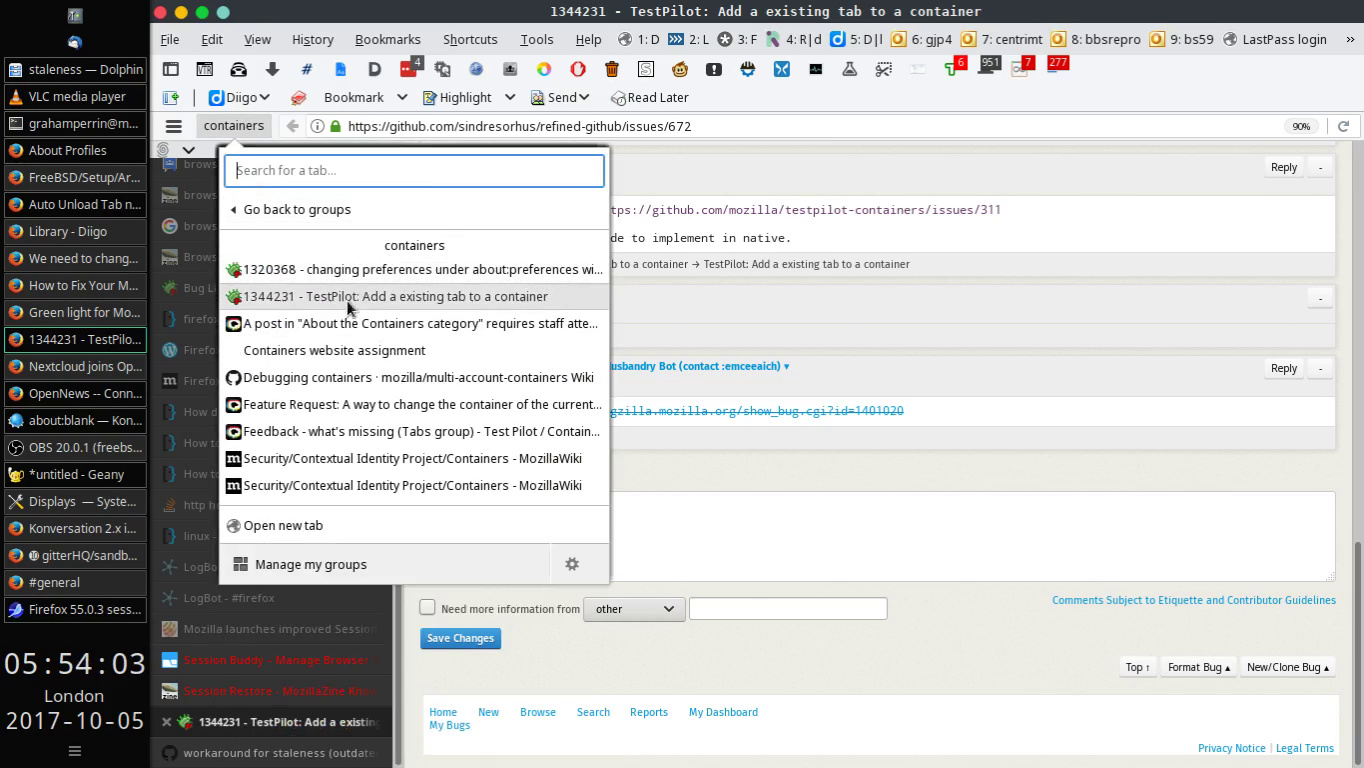Open the Privacy Notice link

click(1231, 748)
